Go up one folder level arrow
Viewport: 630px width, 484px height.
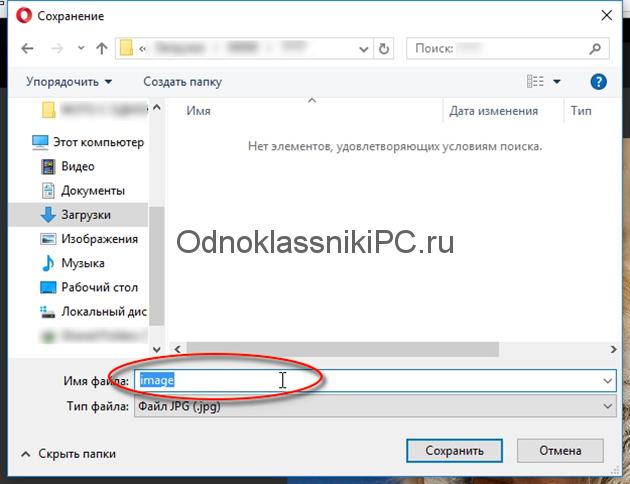click(102, 49)
